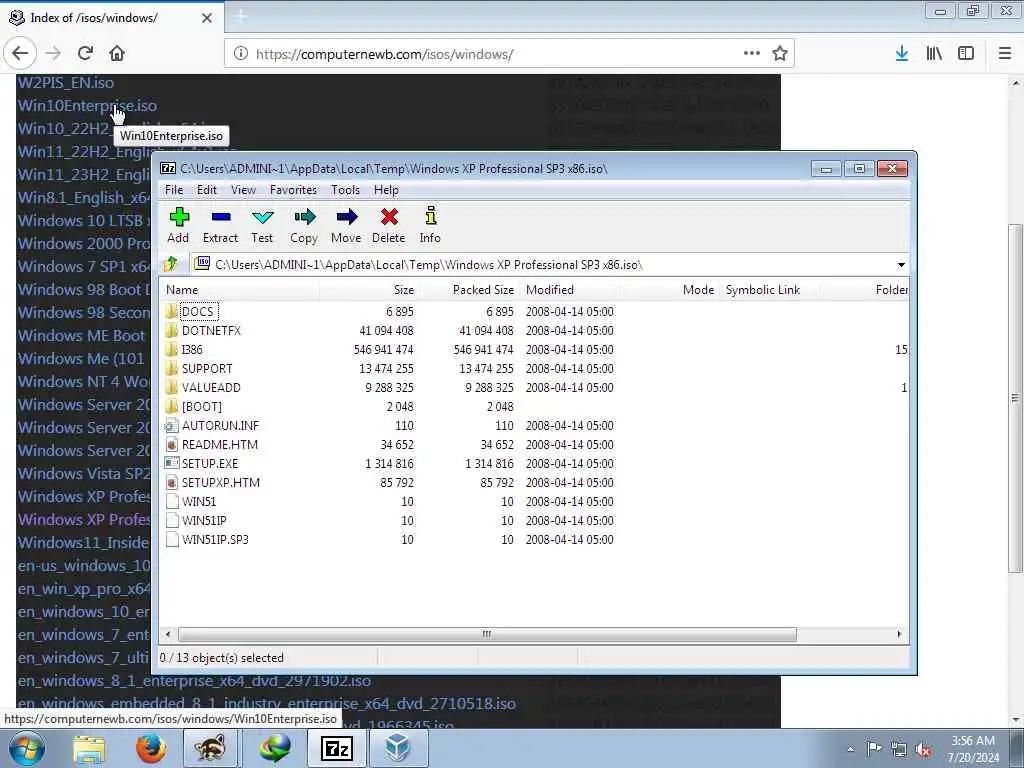Click the Copy toolbar icon
The image size is (1024, 768).
(304, 226)
